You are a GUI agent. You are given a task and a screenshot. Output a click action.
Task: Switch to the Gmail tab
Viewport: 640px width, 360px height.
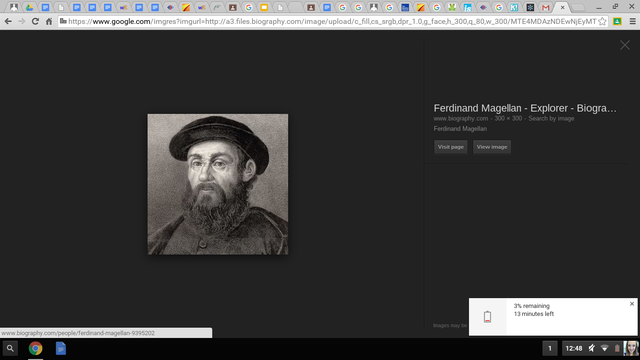[x=546, y=7]
